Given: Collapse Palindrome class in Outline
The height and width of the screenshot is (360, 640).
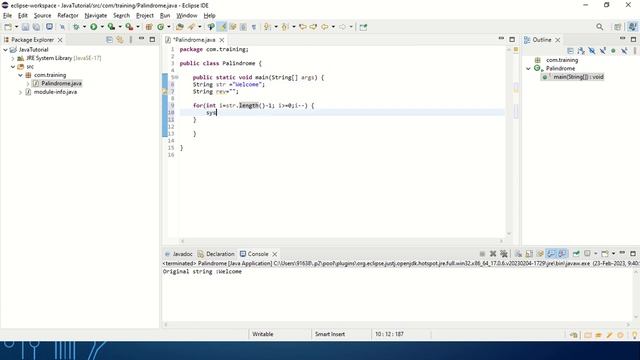Looking at the screenshot, I should coord(528,69).
